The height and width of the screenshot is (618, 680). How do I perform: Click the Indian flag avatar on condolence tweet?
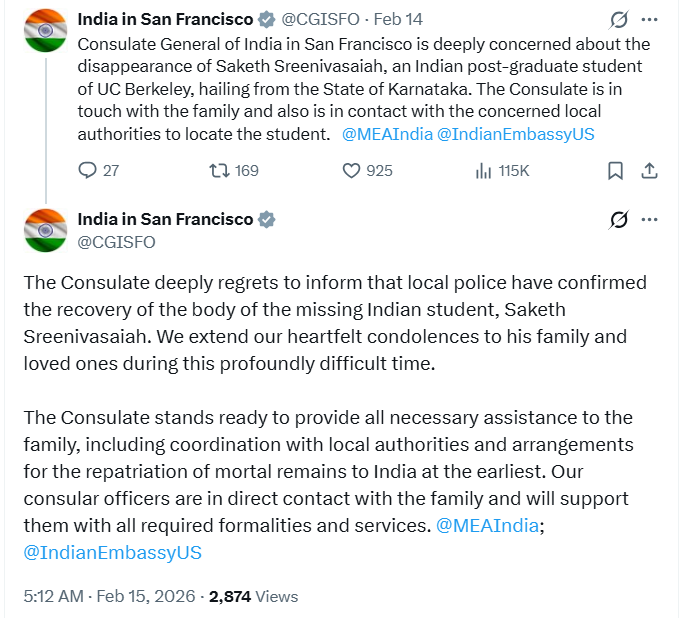click(x=44, y=231)
